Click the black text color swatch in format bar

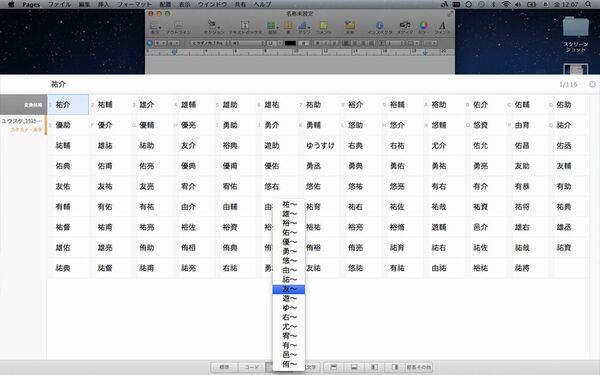pos(290,43)
